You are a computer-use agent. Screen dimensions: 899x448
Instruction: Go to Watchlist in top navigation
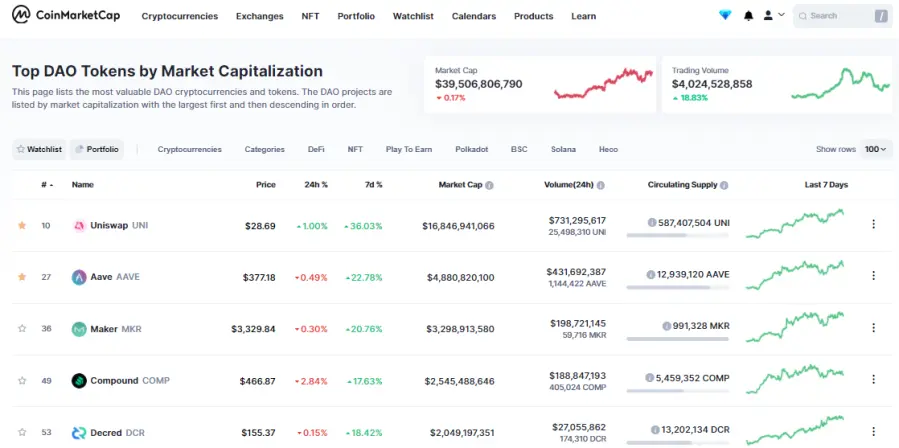pyautogui.click(x=413, y=16)
